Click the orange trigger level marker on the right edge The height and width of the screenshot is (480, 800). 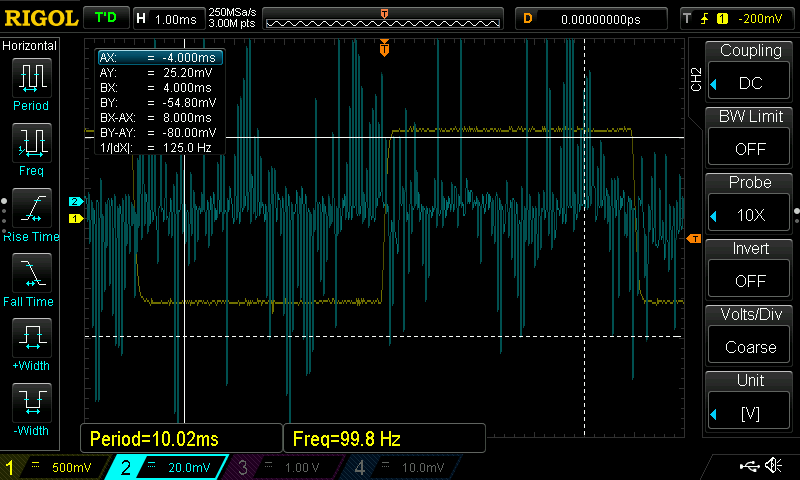pos(694,239)
